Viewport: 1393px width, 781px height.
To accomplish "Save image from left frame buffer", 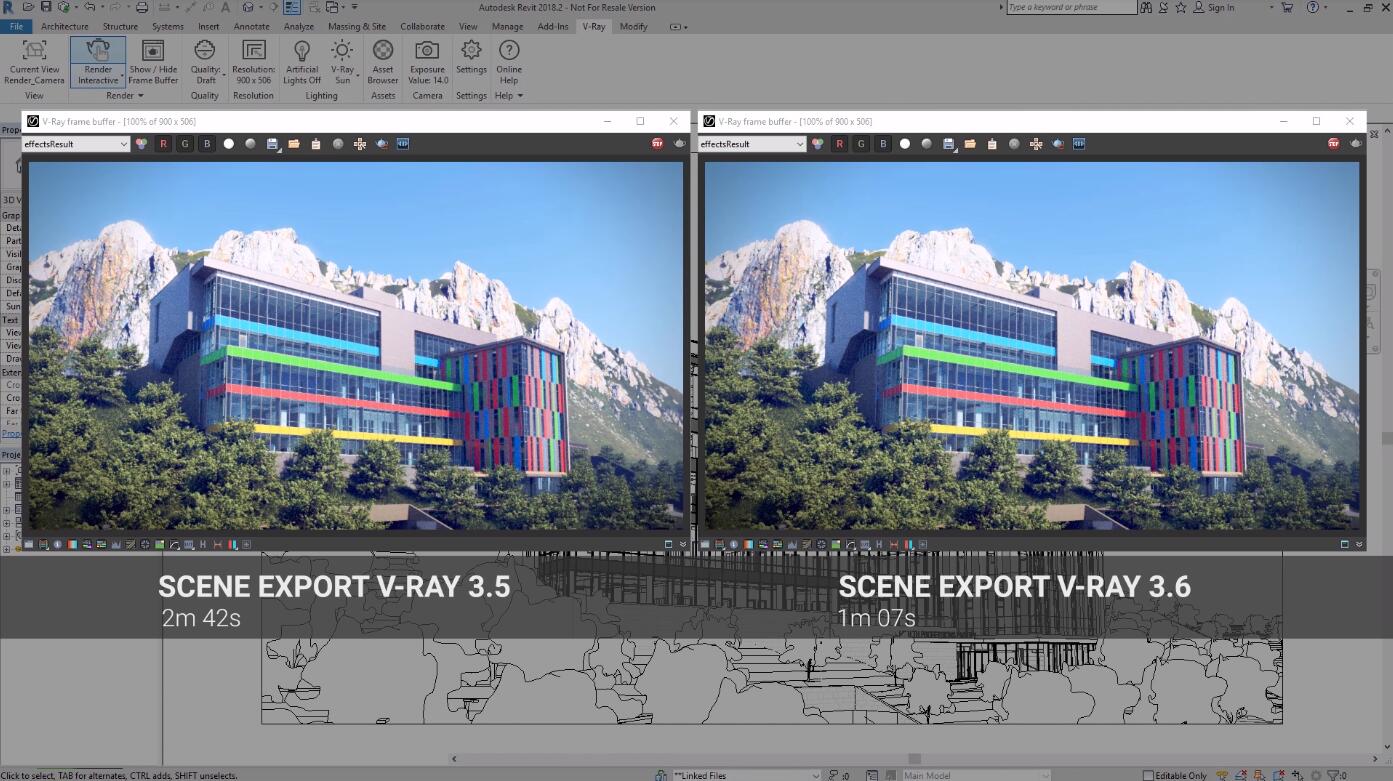I will 273,144.
